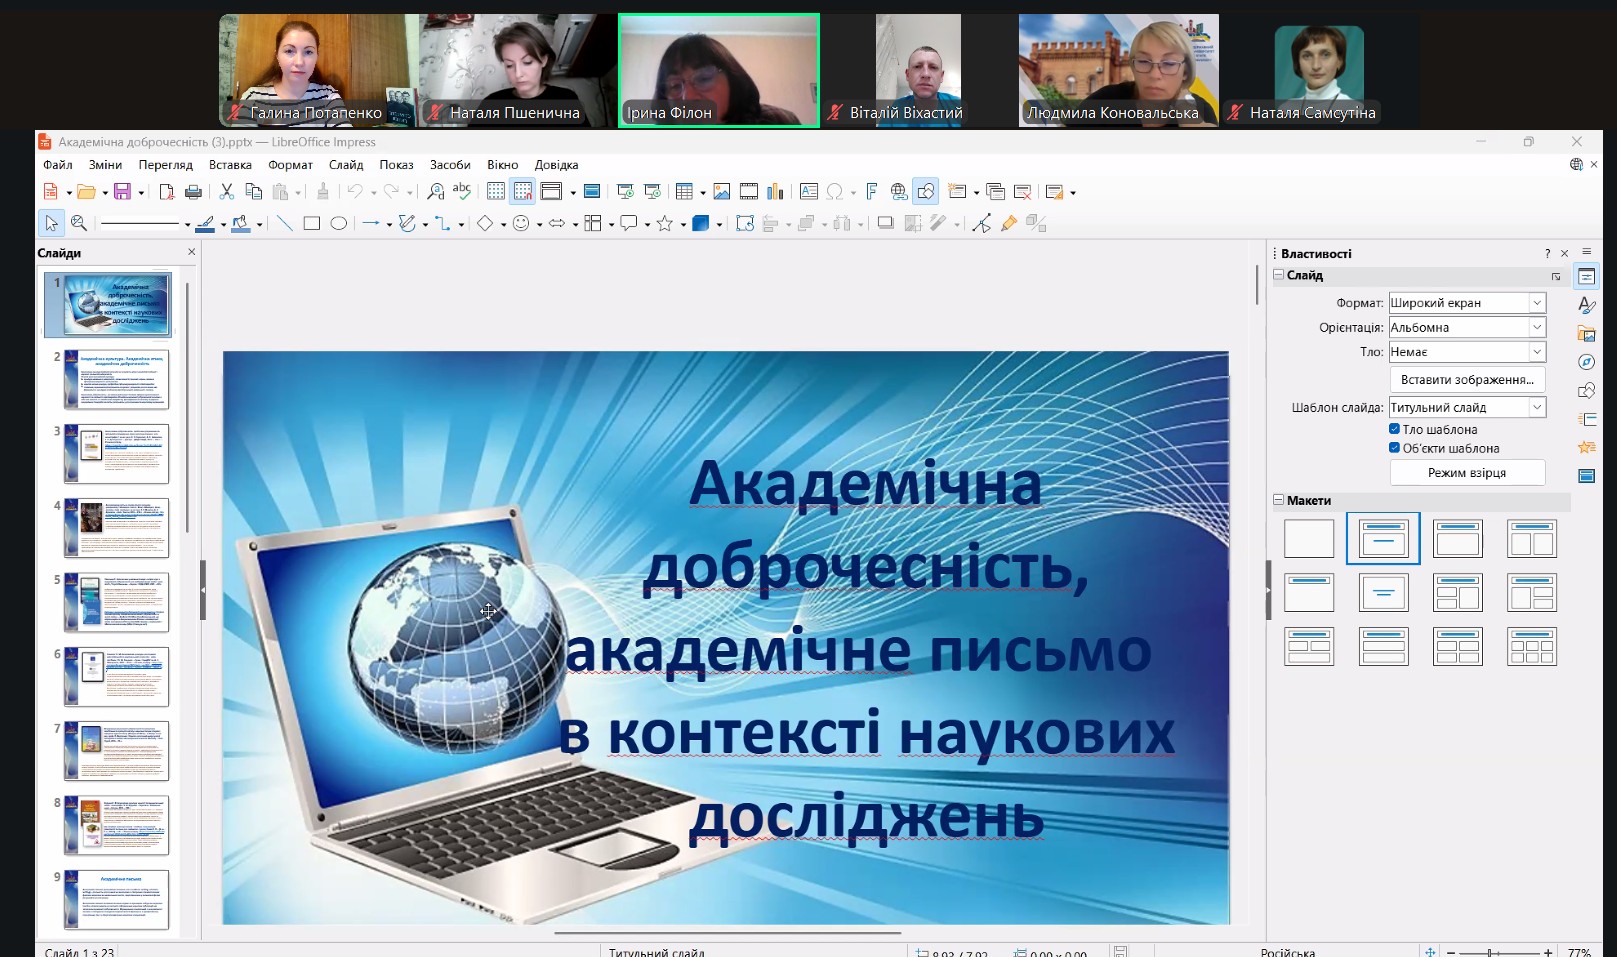The height and width of the screenshot is (957, 1617).
Task: Select the Rectangle drawing tool
Action: tap(312, 224)
